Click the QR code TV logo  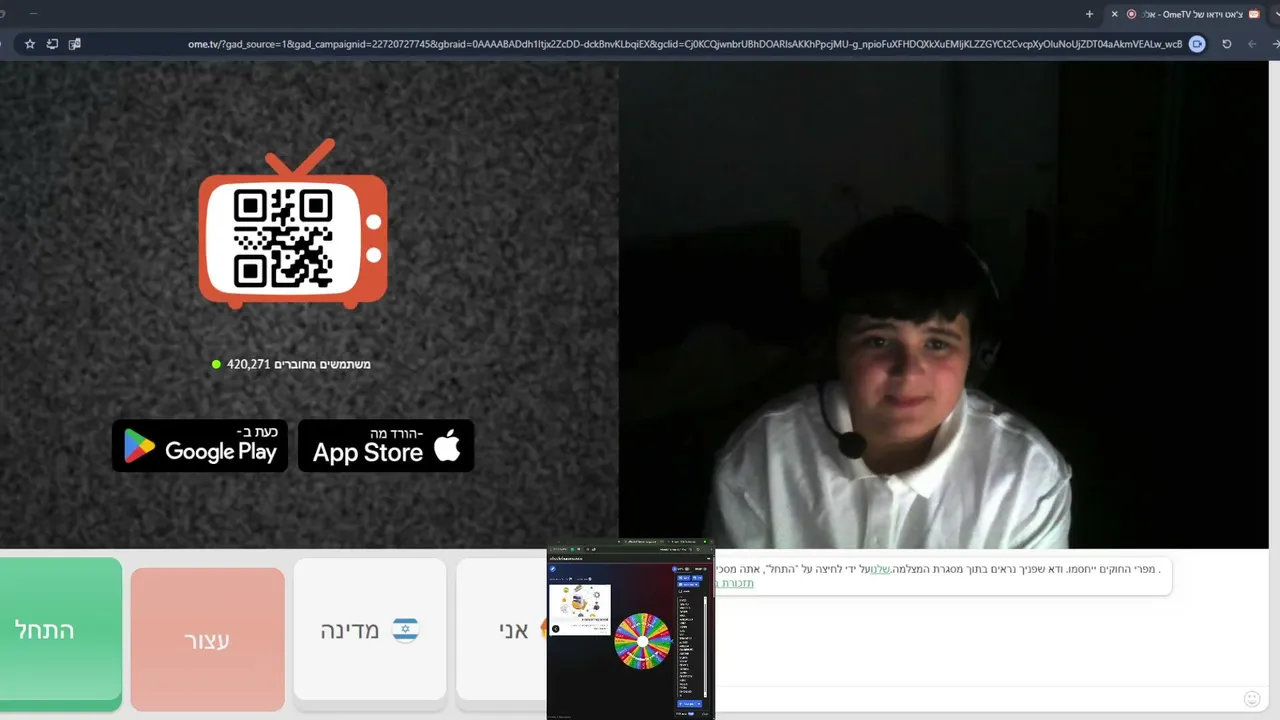pyautogui.click(x=293, y=225)
